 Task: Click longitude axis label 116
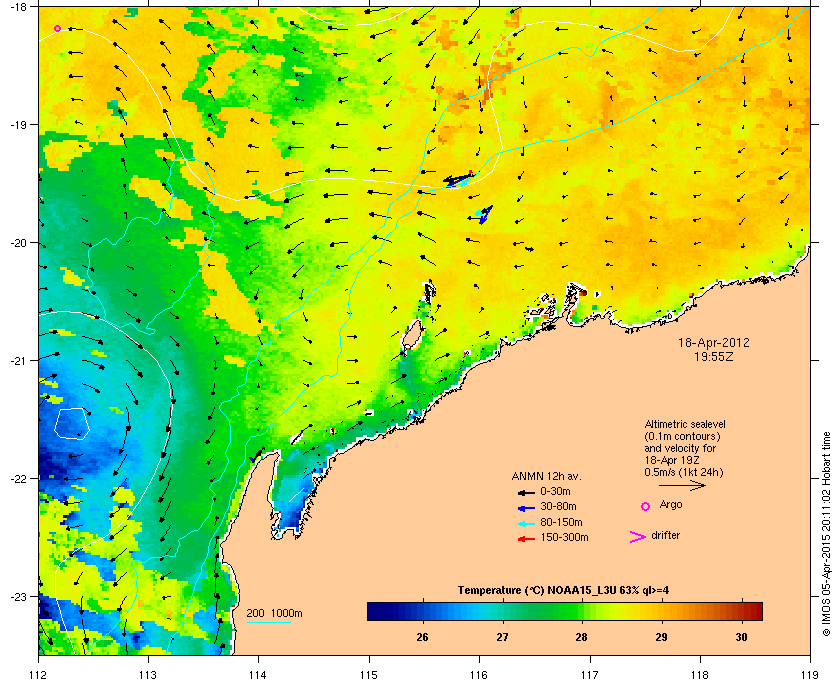pos(479,674)
